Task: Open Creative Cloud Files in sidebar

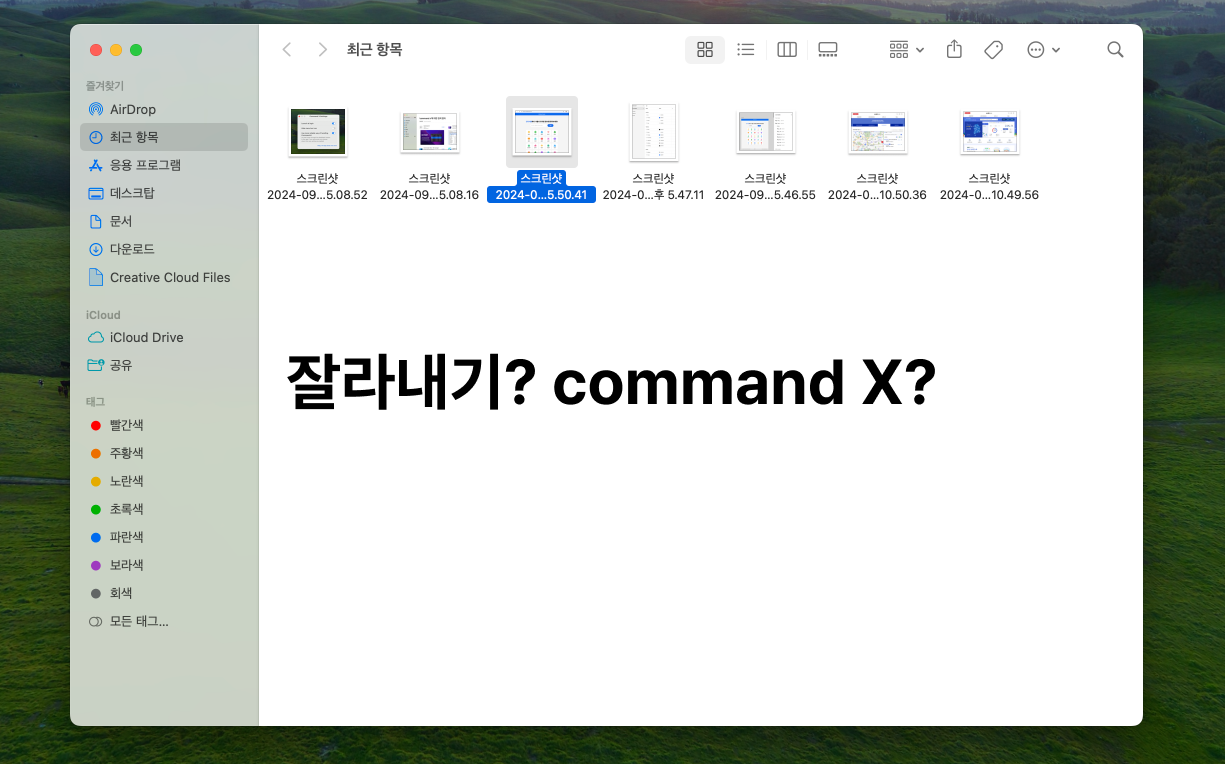Action: pyautogui.click(x=164, y=277)
